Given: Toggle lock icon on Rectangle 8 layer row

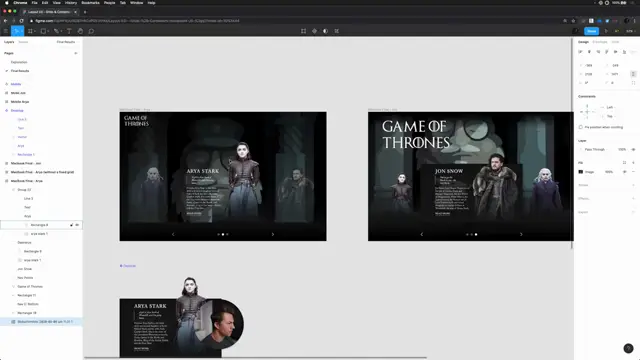Looking at the screenshot, I should (71, 225).
